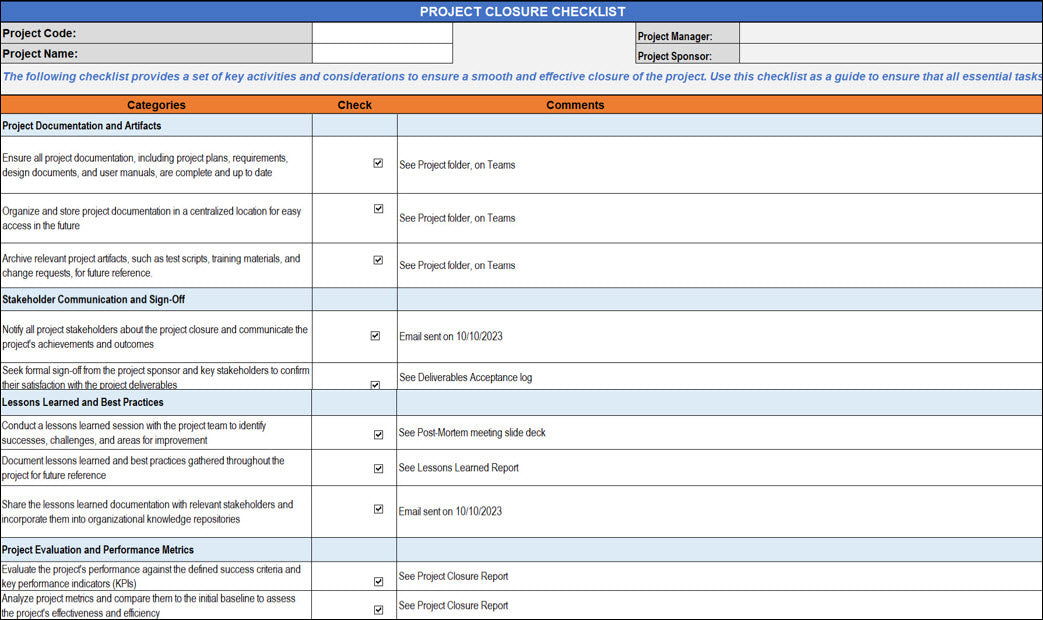Toggle the seek formal sign-off checkbox
Viewport: 1043px width, 620px height.
(375, 384)
